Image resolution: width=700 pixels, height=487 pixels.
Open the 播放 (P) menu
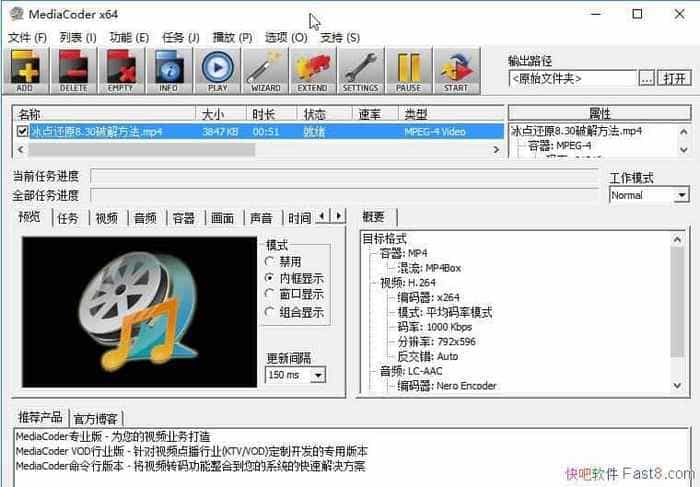coord(232,37)
